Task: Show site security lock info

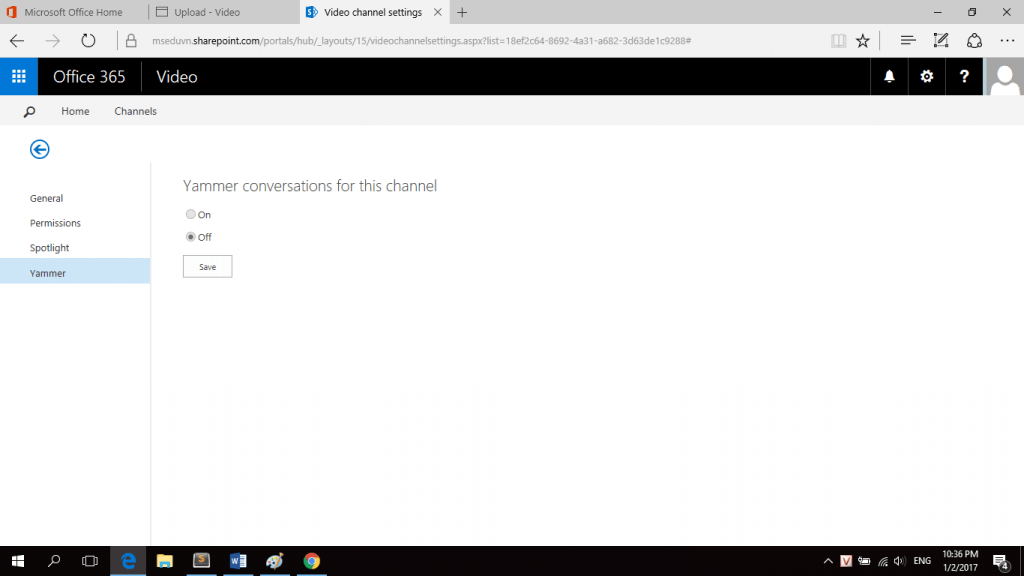Action: 131,40
